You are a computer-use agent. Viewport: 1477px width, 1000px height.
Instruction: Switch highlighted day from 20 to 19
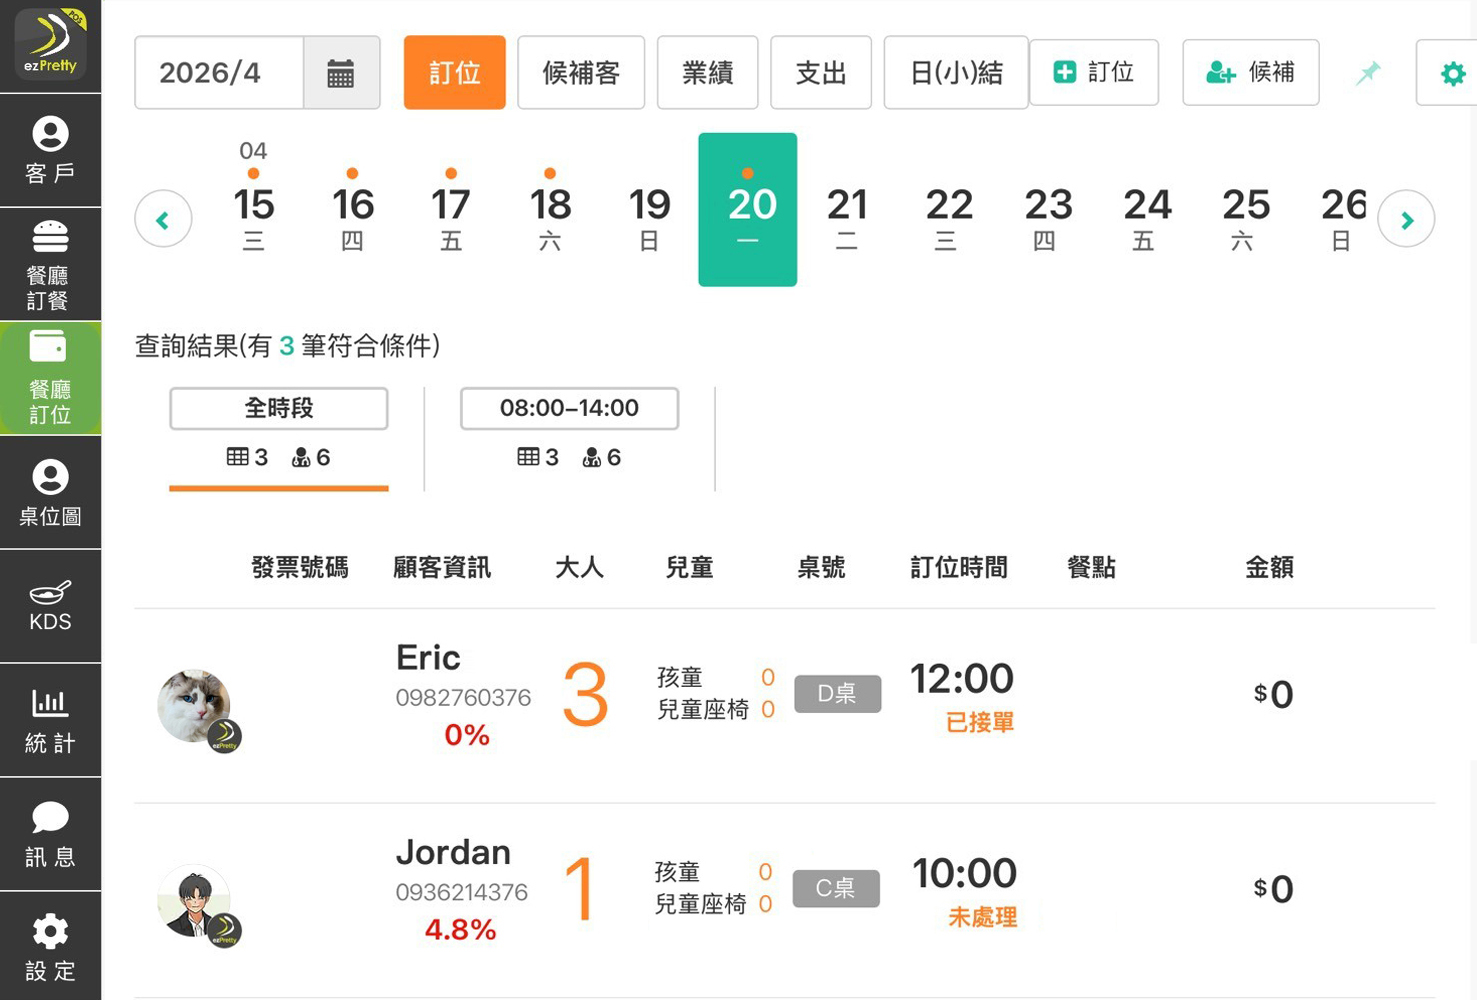click(x=649, y=209)
